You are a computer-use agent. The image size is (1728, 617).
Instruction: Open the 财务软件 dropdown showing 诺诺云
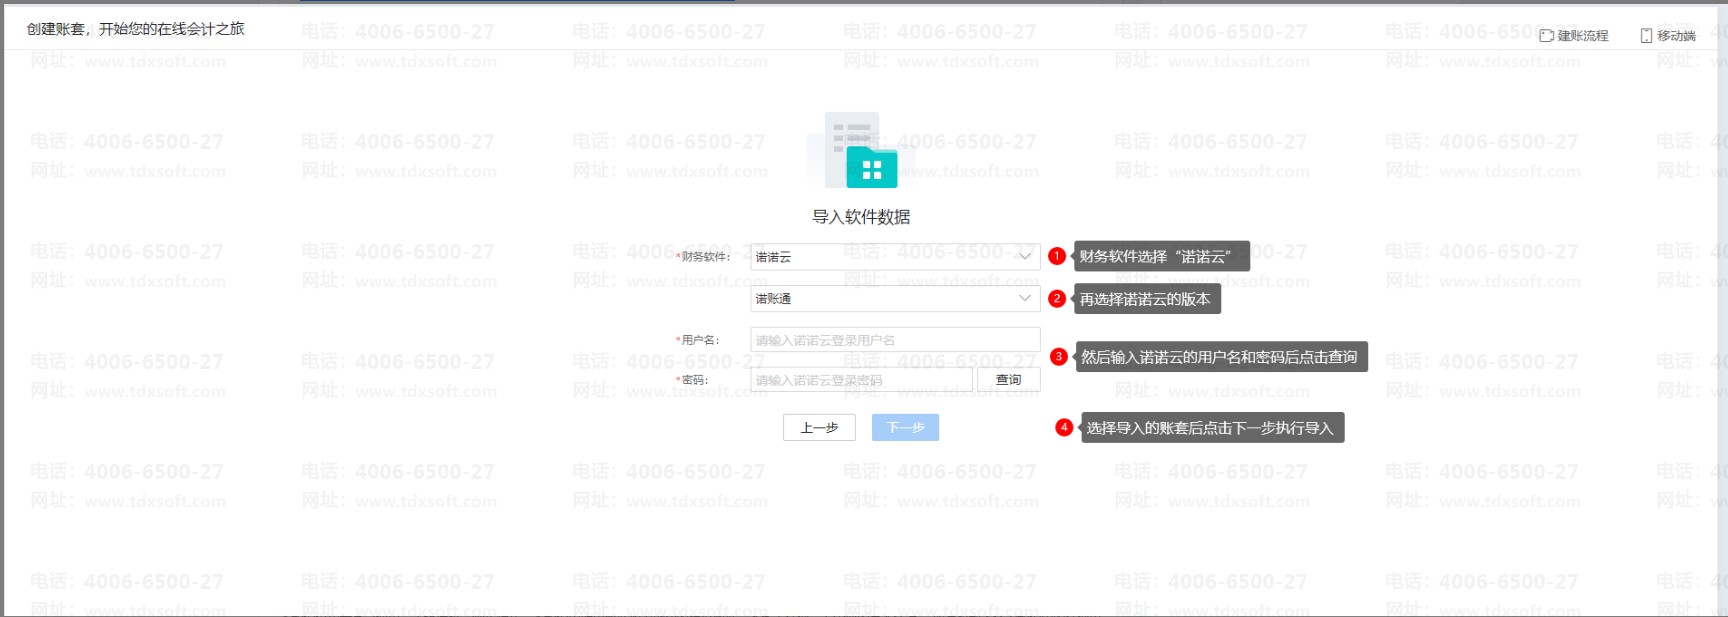894,257
